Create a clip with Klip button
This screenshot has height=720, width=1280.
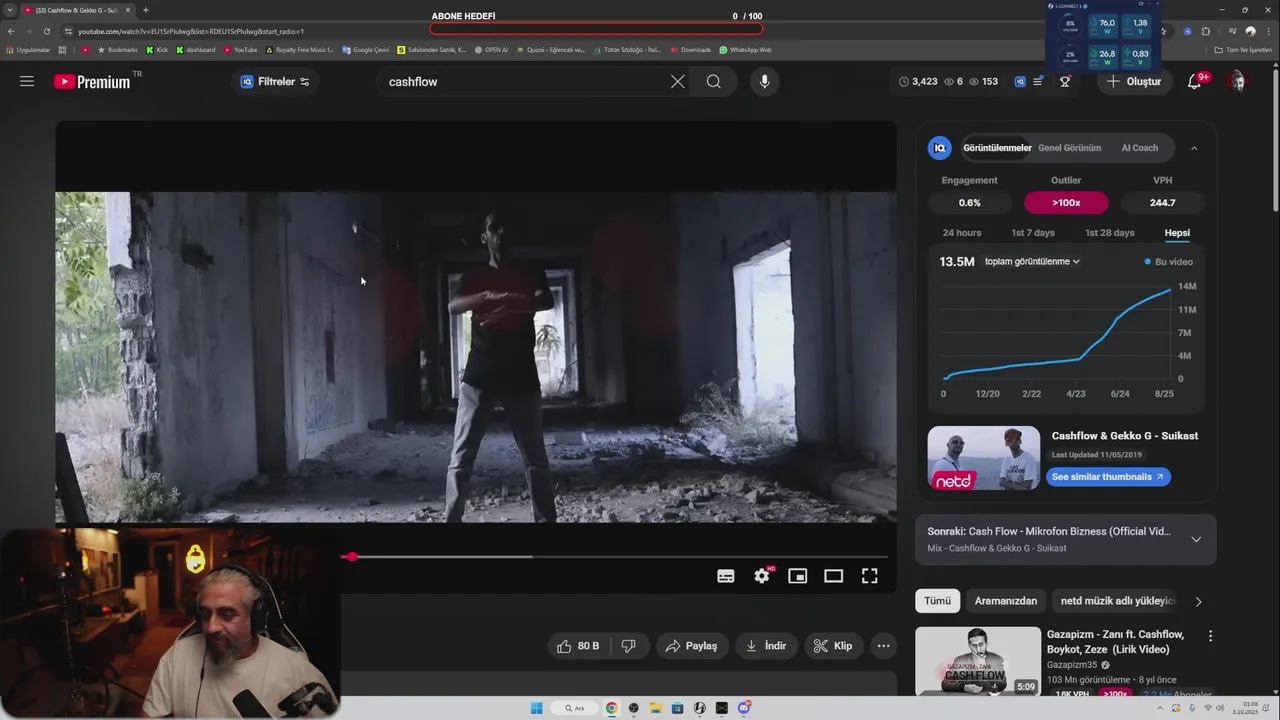833,646
